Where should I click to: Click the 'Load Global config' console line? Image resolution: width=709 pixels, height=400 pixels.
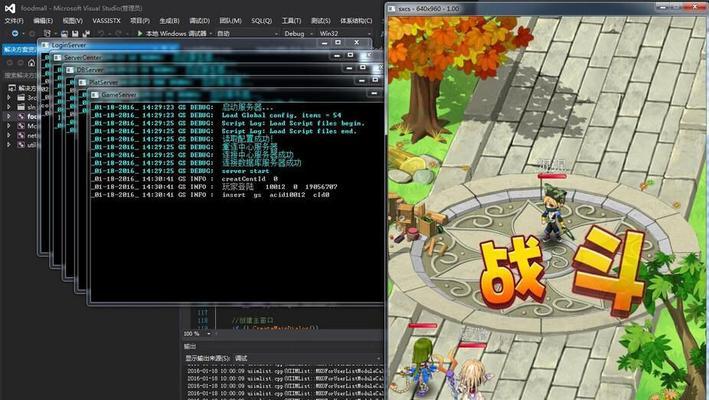(281, 115)
